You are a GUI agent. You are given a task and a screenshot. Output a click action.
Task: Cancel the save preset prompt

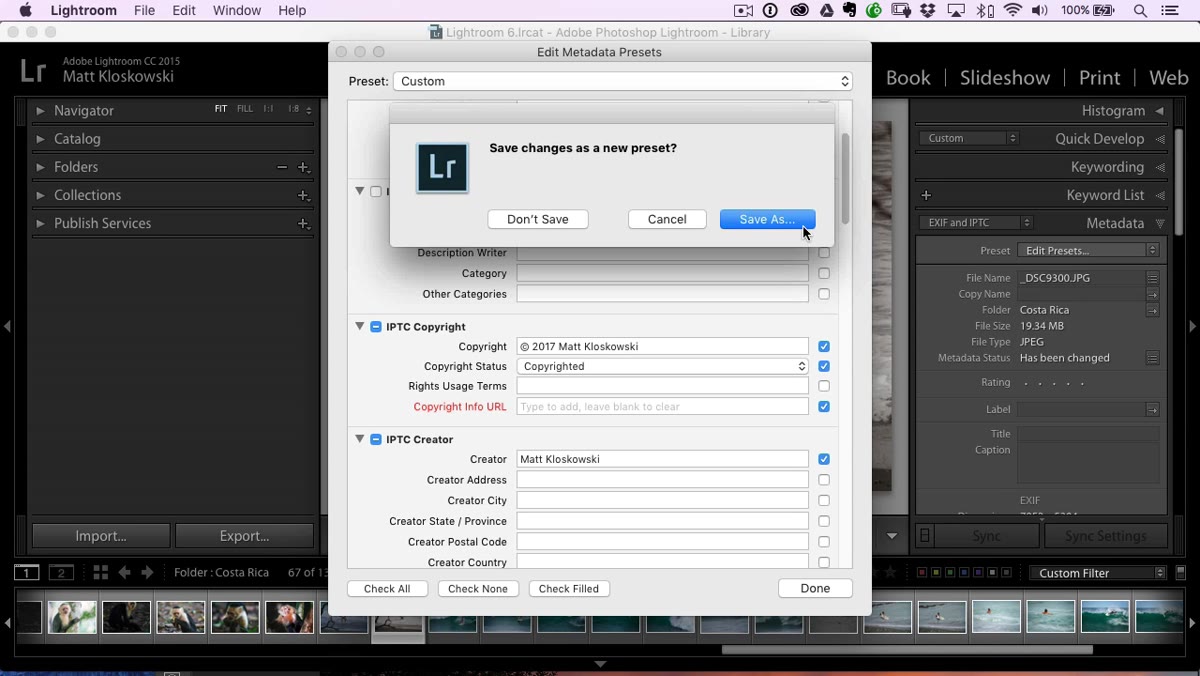[667, 219]
